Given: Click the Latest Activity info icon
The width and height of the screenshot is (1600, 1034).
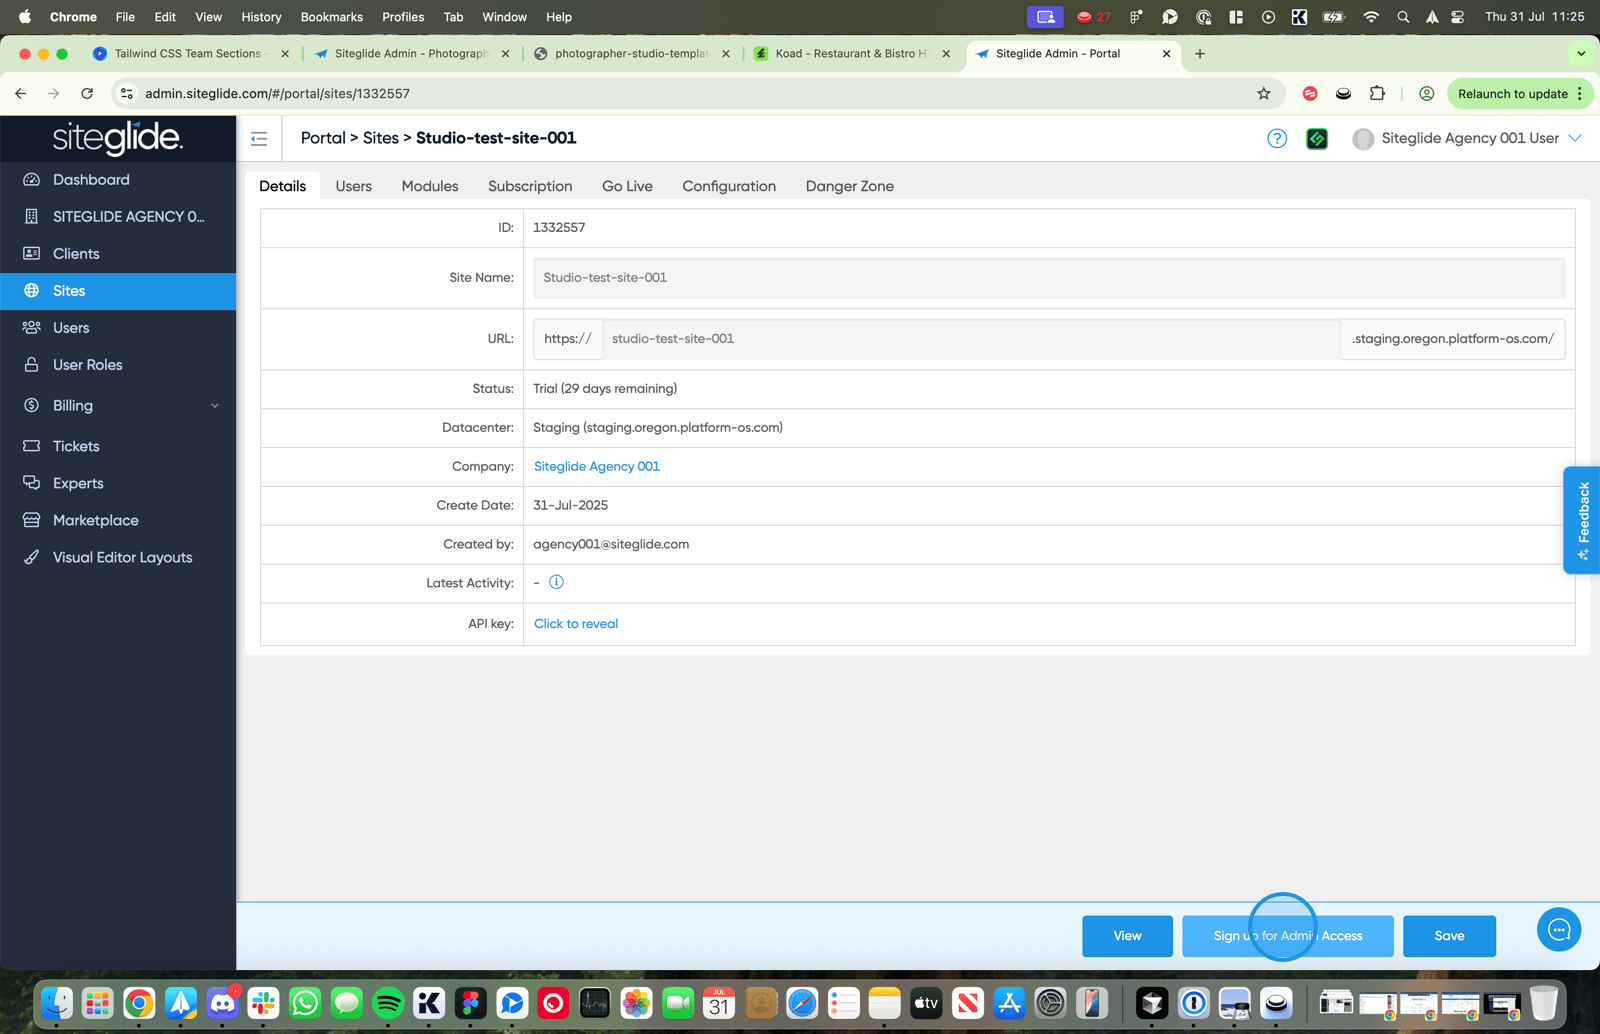Looking at the screenshot, I should pos(557,582).
